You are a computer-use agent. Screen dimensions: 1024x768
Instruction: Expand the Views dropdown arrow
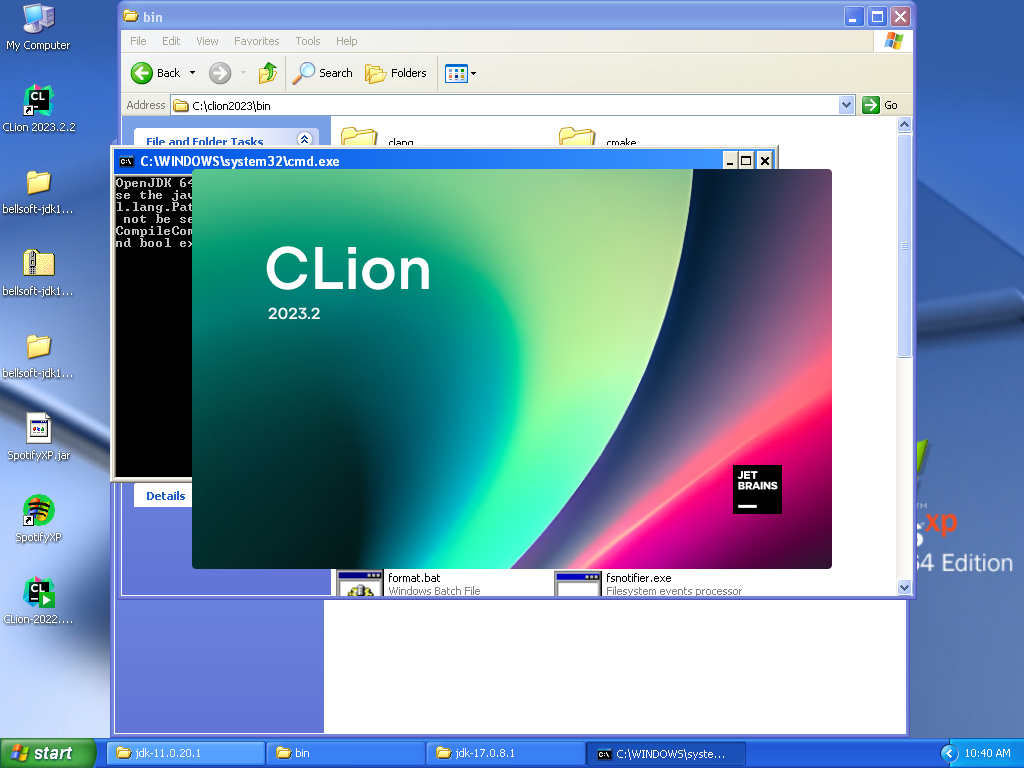point(473,74)
